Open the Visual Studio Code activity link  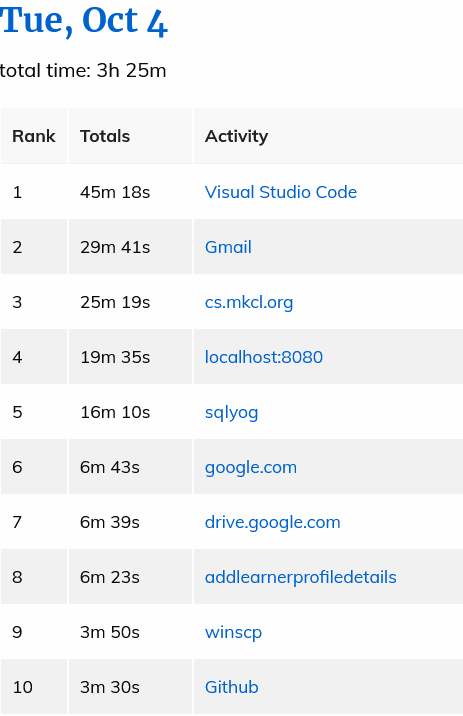[x=280, y=192]
